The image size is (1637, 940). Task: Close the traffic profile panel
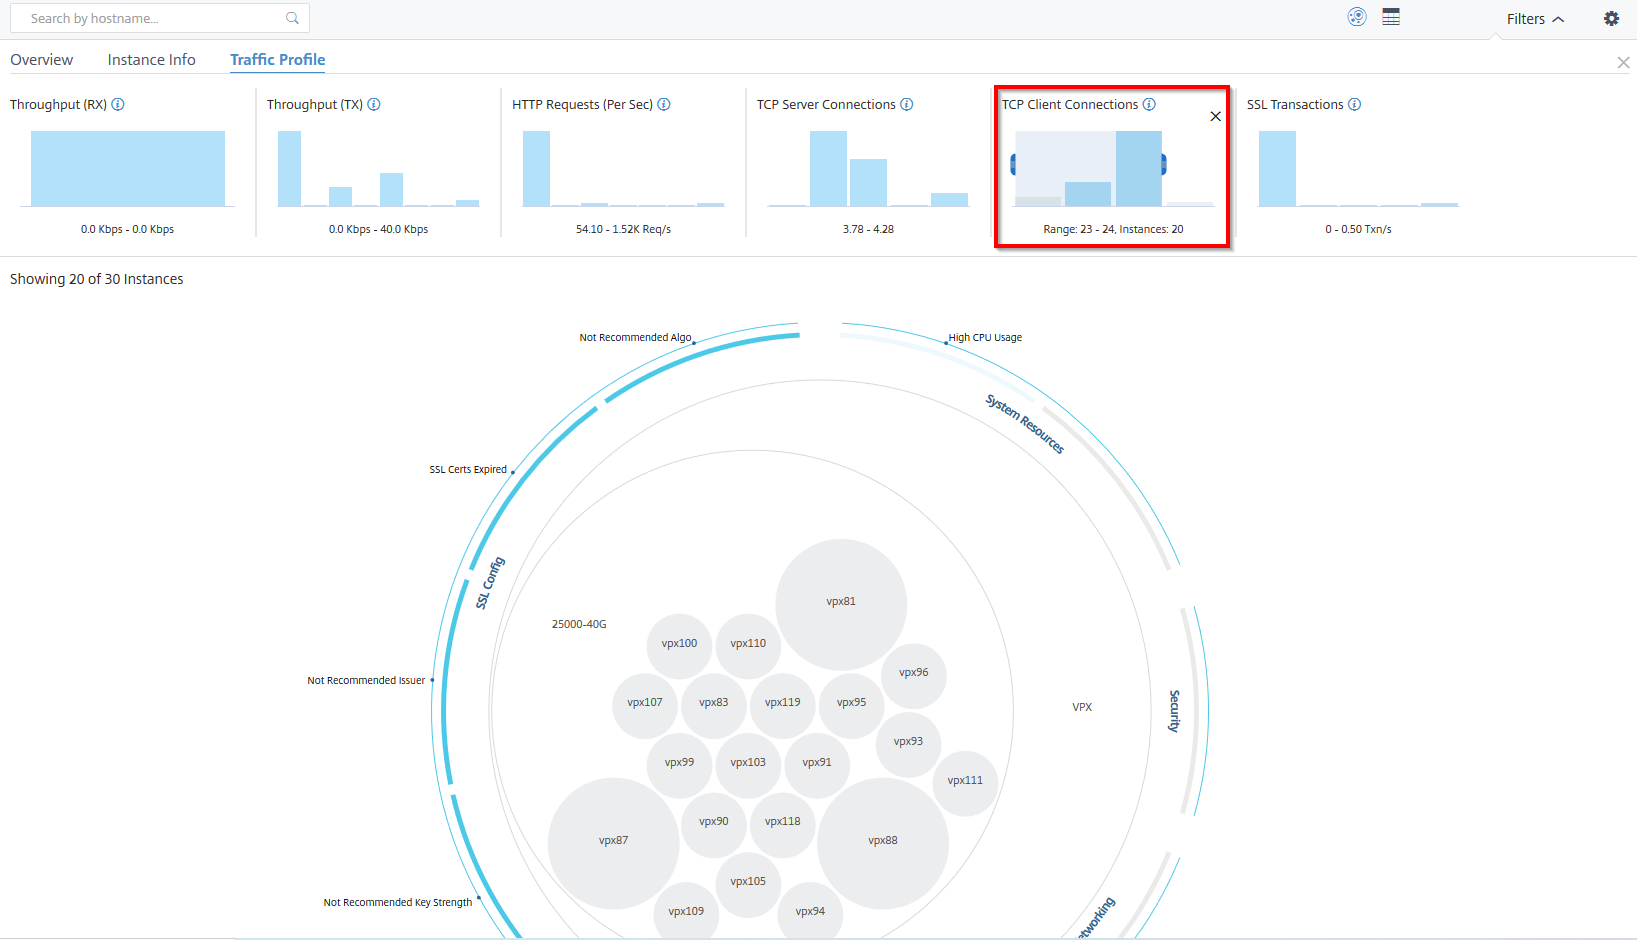(x=1623, y=63)
